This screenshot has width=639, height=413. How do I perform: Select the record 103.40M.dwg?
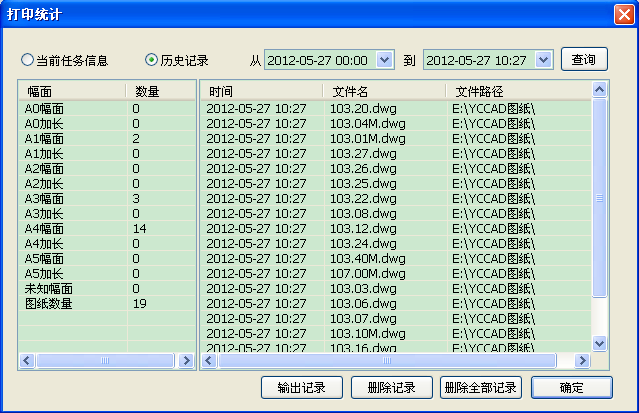pos(396,258)
